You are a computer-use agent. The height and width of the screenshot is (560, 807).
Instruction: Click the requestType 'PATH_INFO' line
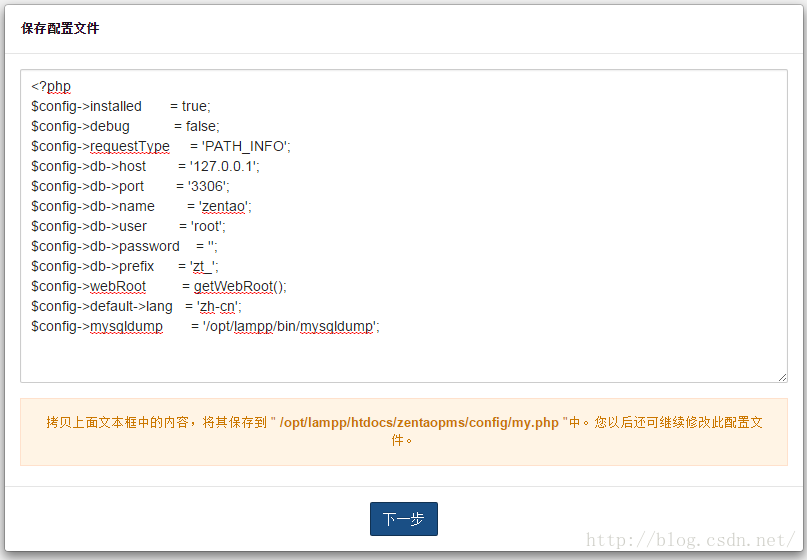pyautogui.click(x=161, y=146)
